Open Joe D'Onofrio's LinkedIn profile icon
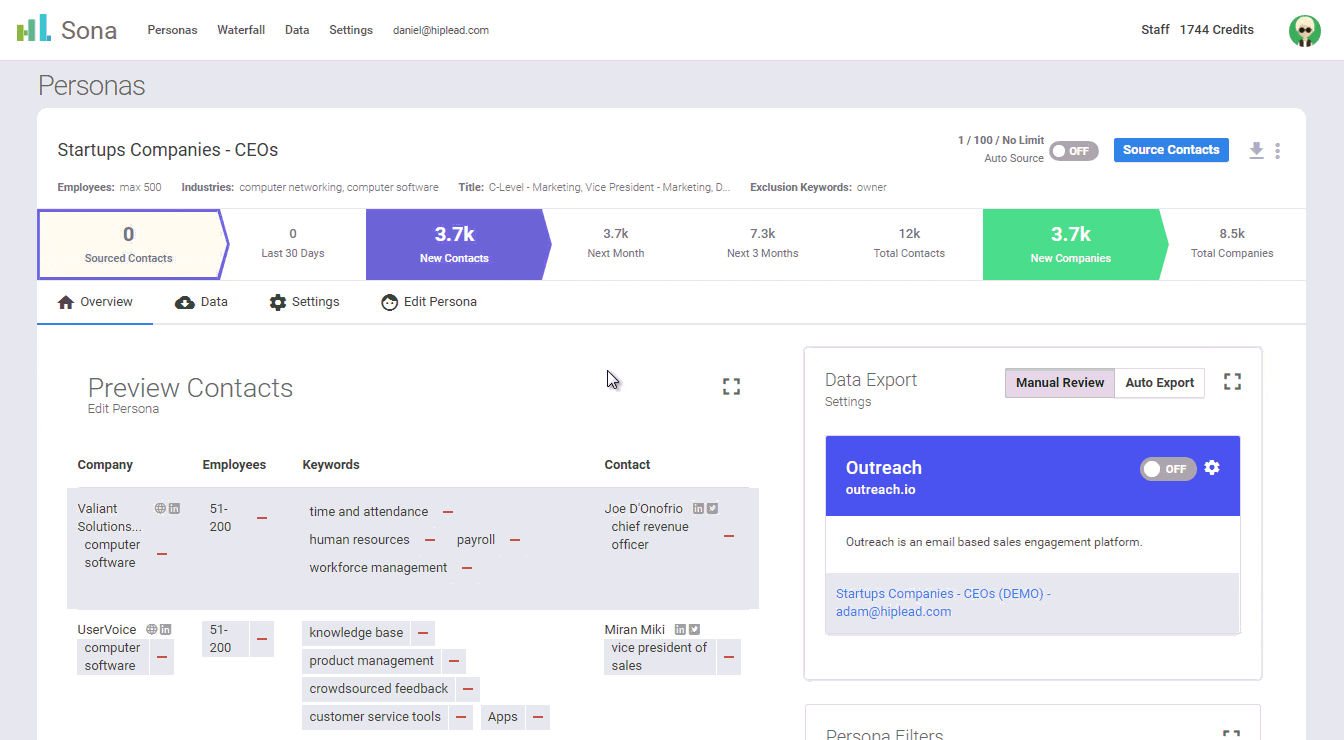 coord(698,508)
